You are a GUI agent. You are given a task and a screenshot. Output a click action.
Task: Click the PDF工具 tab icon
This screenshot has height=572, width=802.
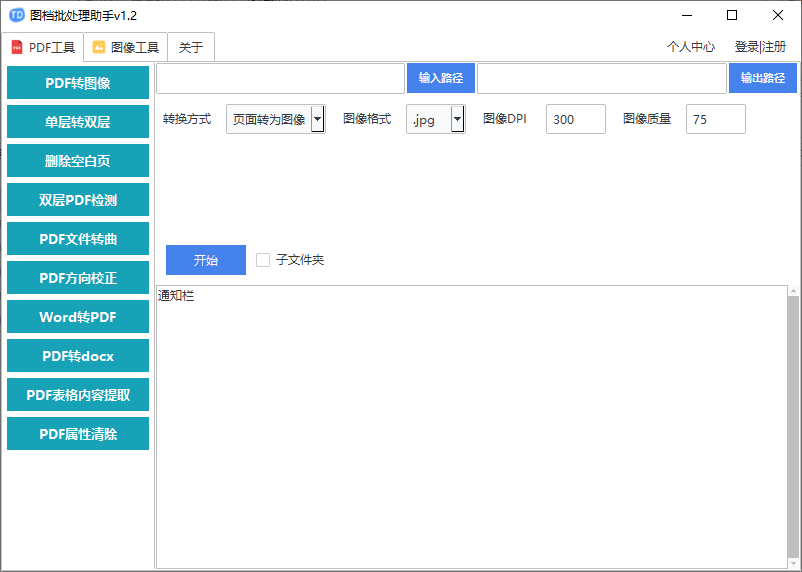click(x=17, y=47)
